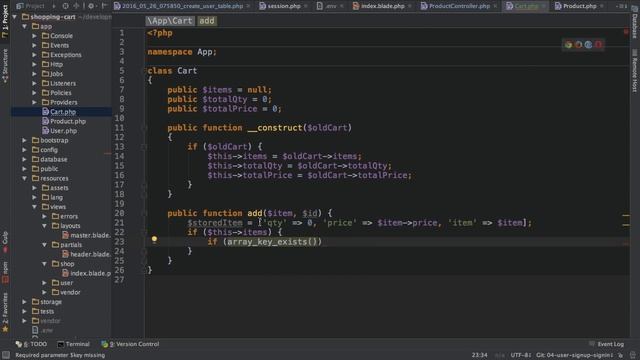Open project view settings gear icon
The width and height of the screenshot is (640, 360).
click(91, 6)
